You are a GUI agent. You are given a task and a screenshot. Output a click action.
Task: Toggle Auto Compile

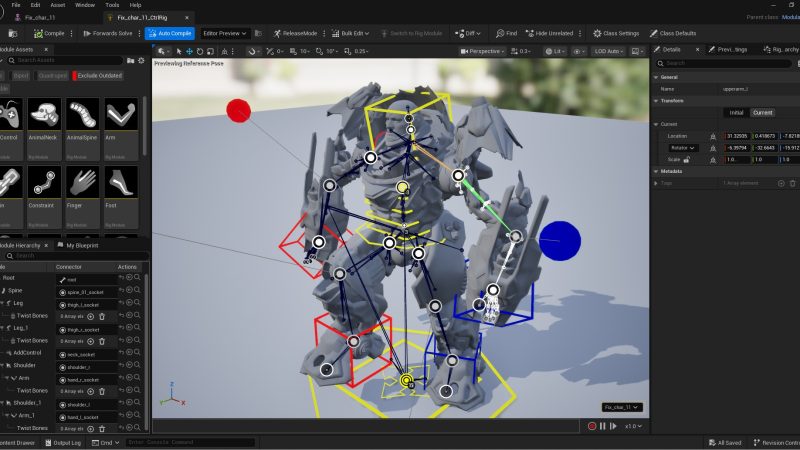(170, 33)
